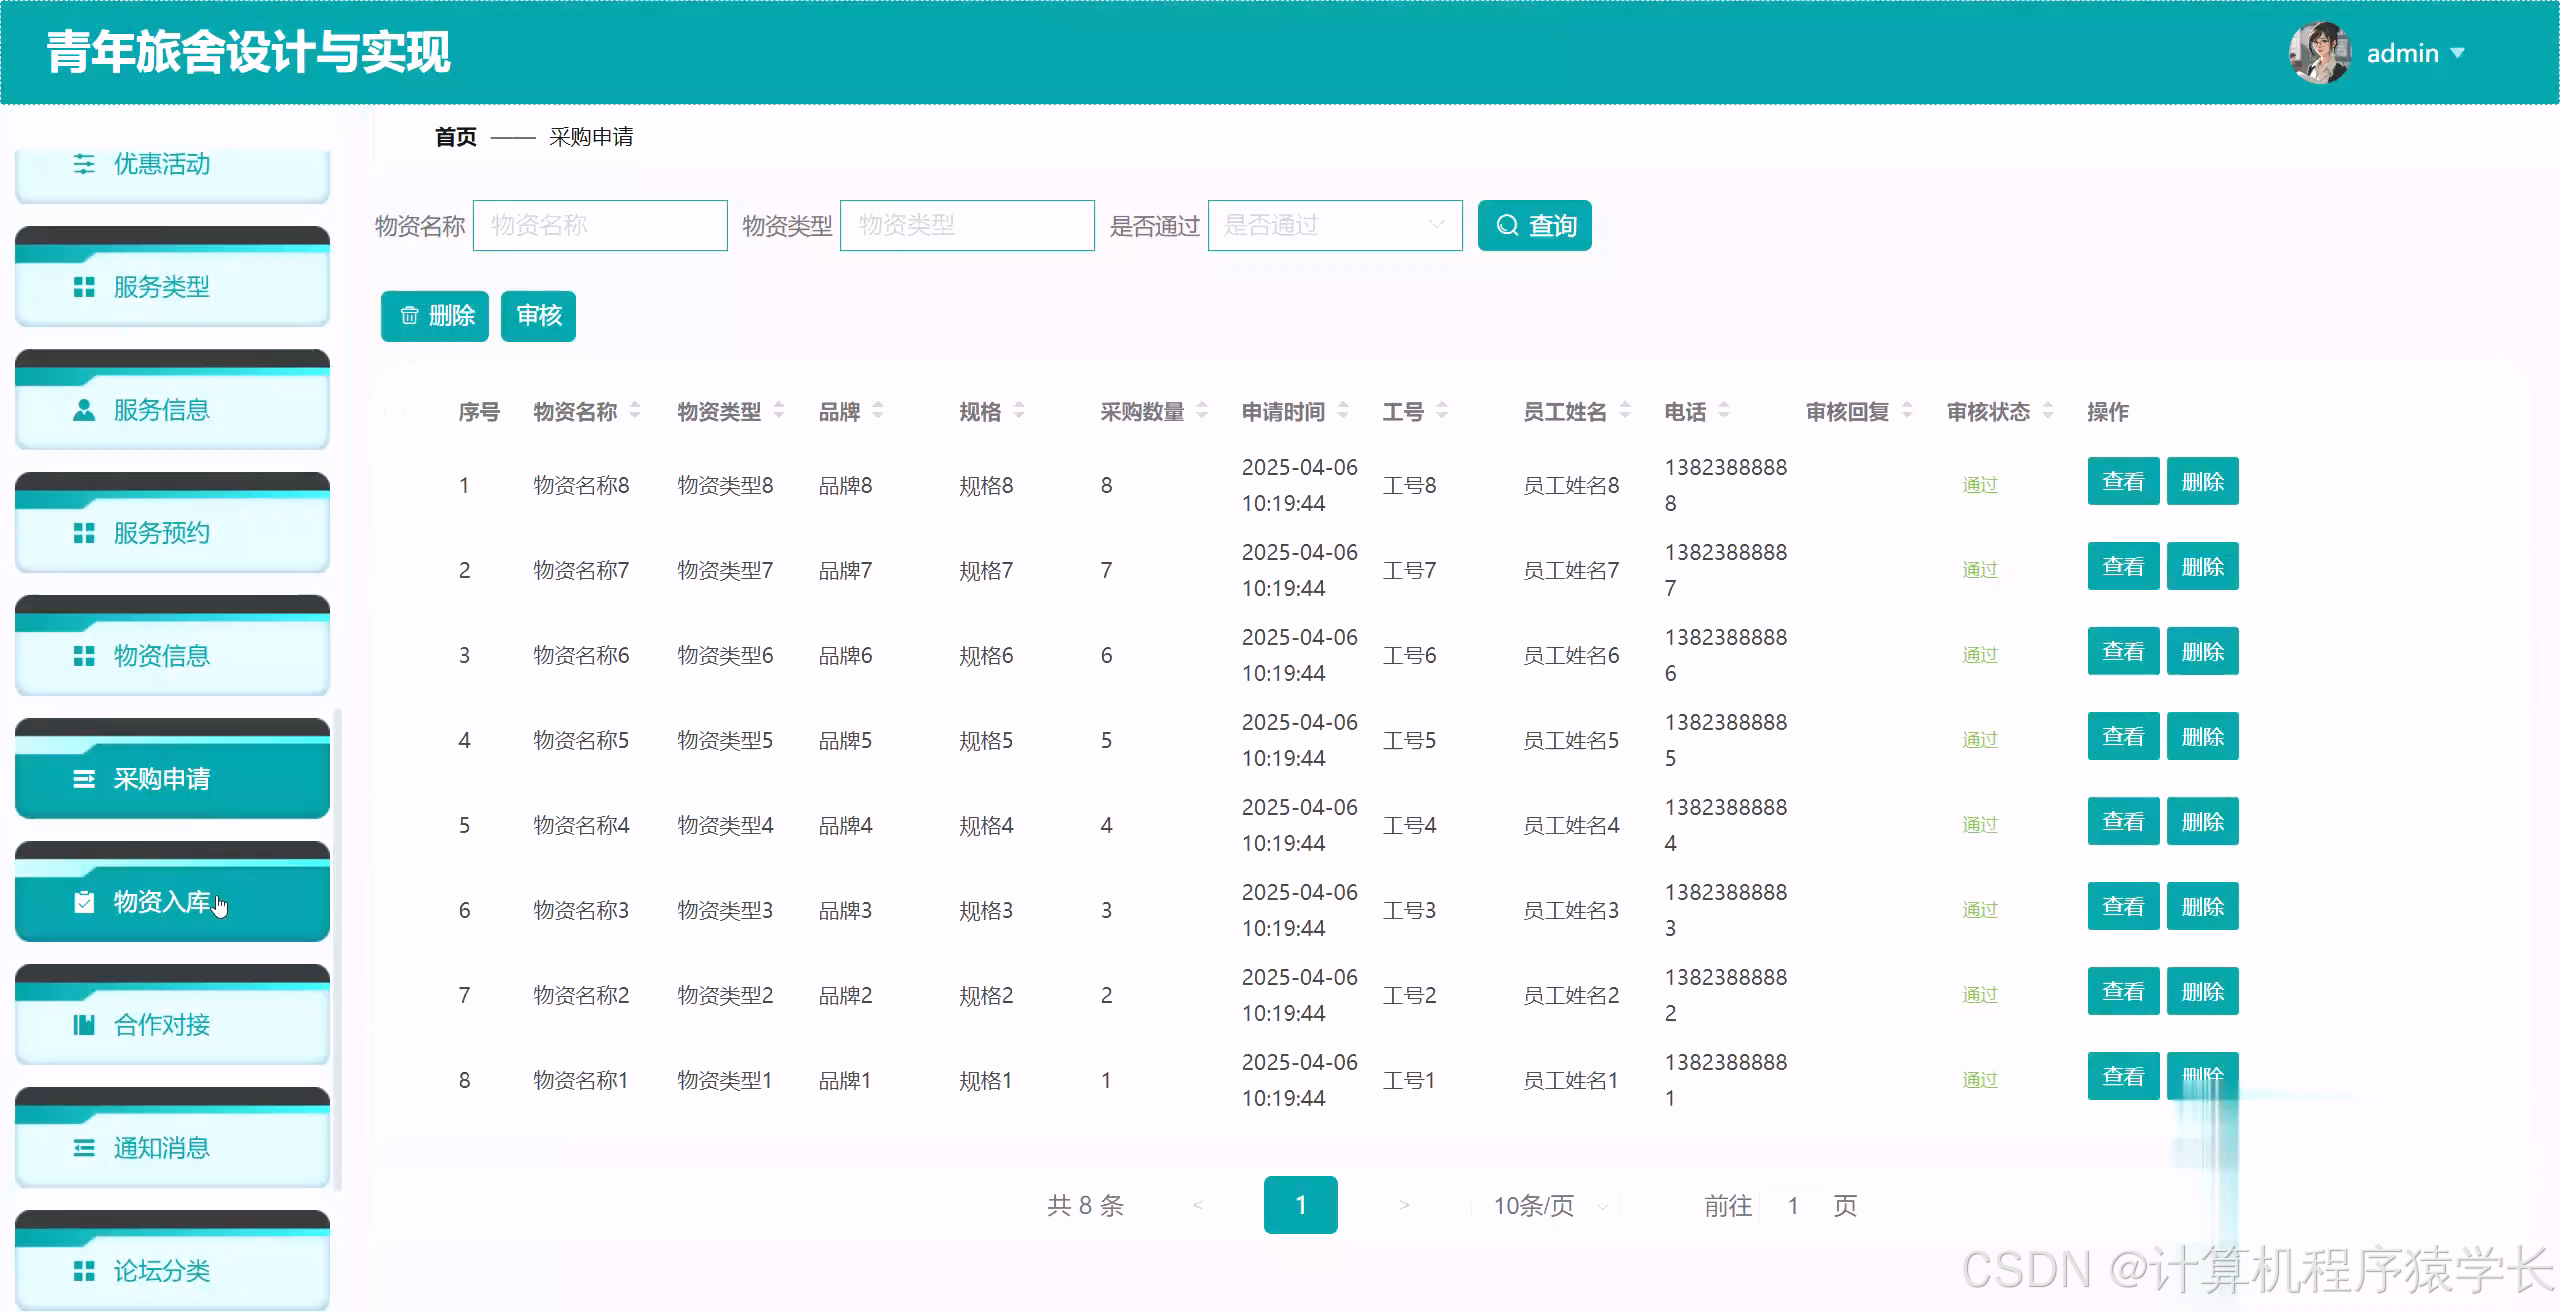Sort the table by 采购数量 column arrows
Image resolution: width=2560 pixels, height=1312 pixels.
click(1202, 411)
